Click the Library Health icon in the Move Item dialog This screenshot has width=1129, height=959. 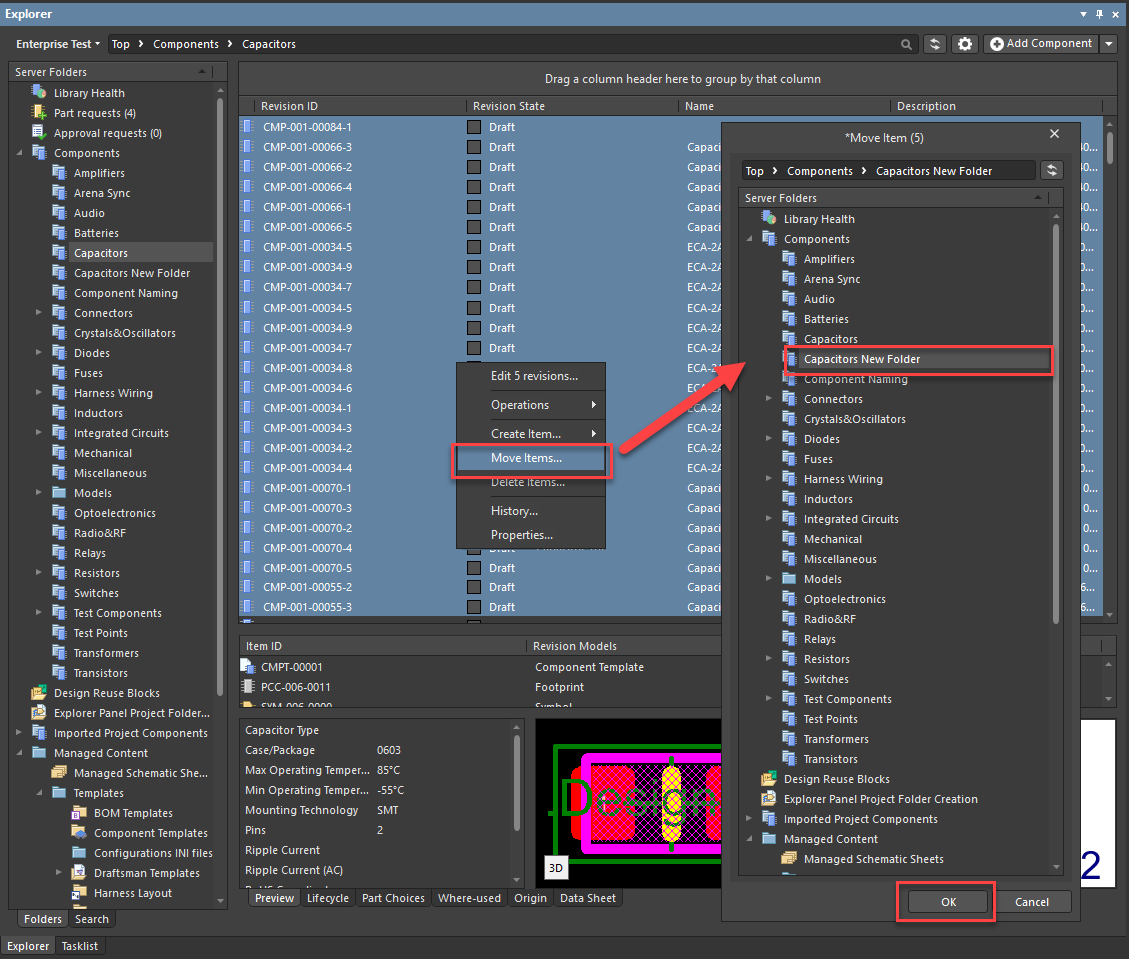tap(769, 218)
